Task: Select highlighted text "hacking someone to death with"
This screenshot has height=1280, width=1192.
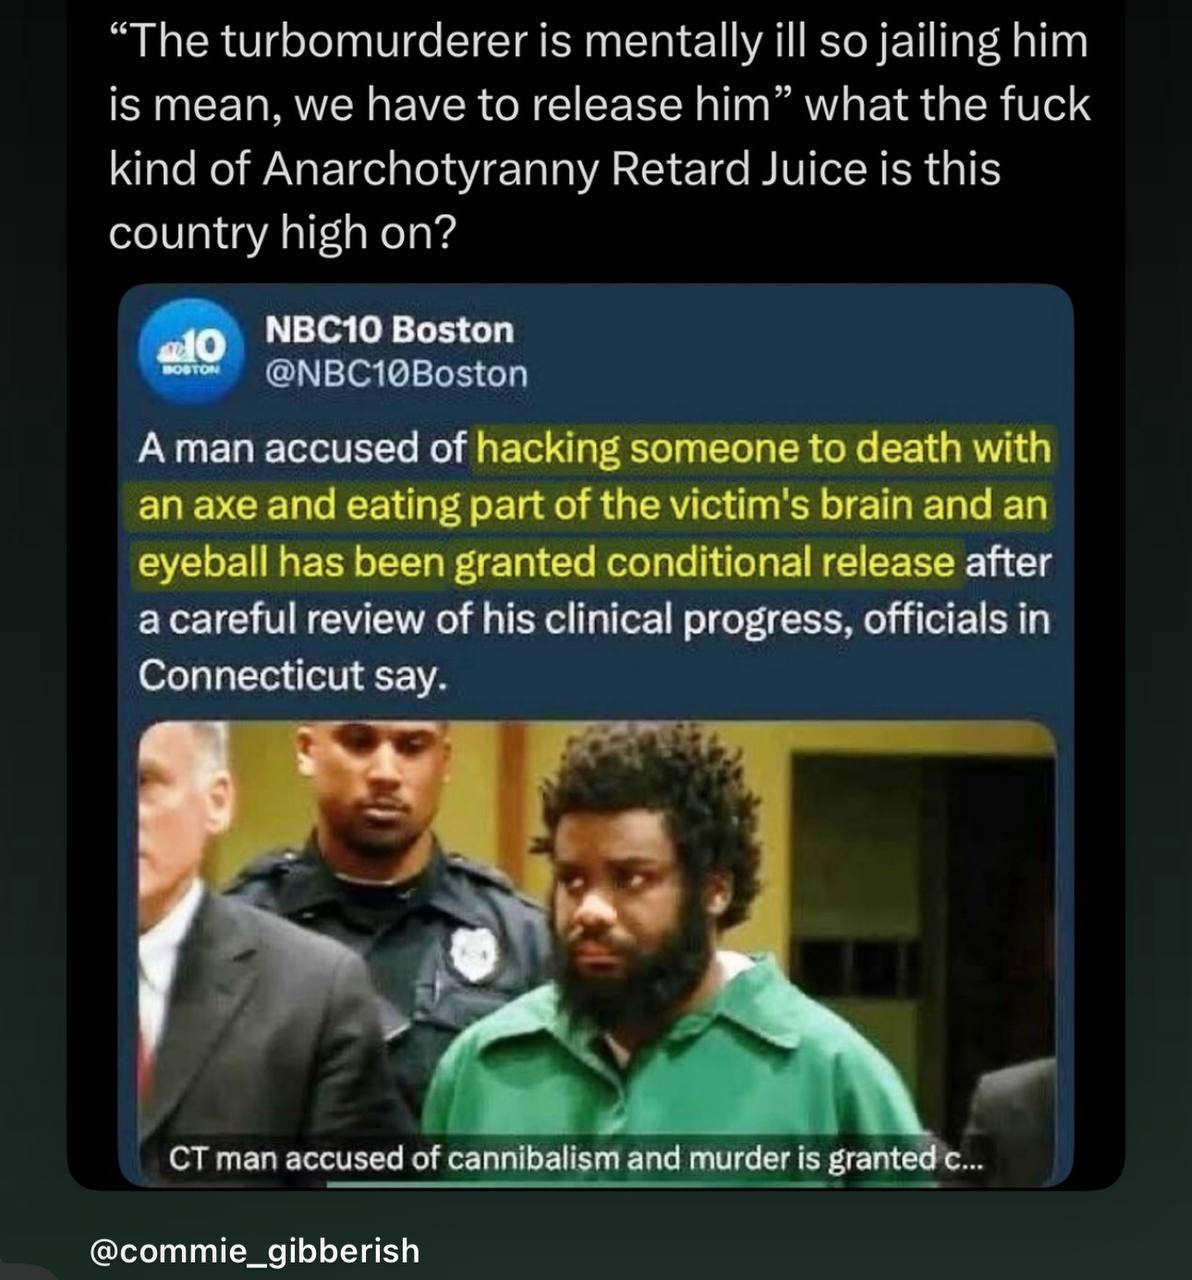Action: tap(765, 448)
